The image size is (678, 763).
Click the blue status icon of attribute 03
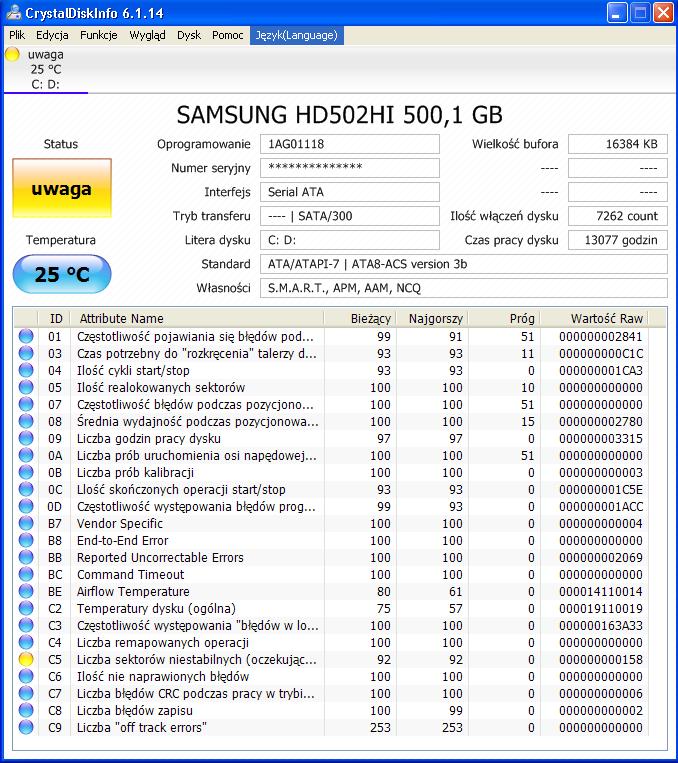click(x=26, y=353)
